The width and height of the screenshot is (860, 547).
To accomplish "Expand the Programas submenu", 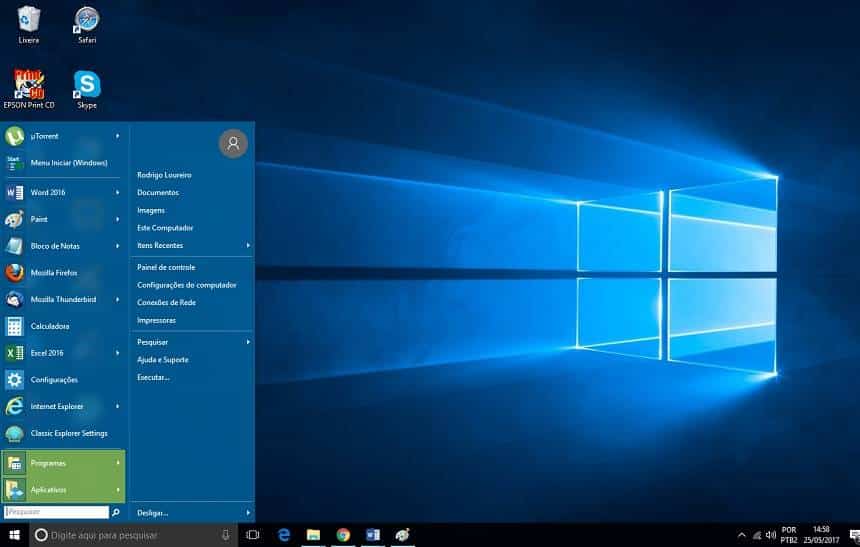I will click(118, 463).
